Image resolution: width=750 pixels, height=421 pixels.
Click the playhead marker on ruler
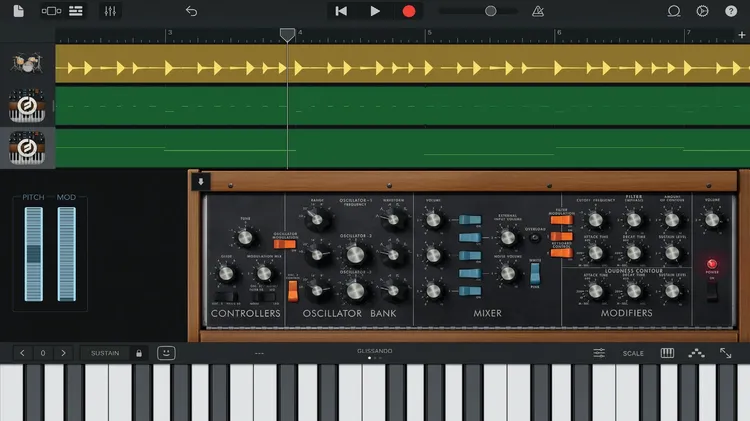[x=287, y=34]
